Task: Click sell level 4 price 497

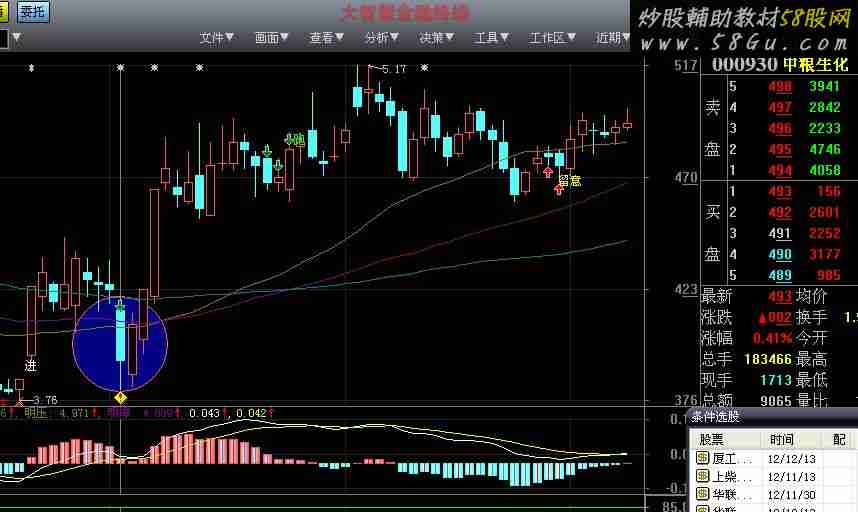Action: [x=780, y=107]
